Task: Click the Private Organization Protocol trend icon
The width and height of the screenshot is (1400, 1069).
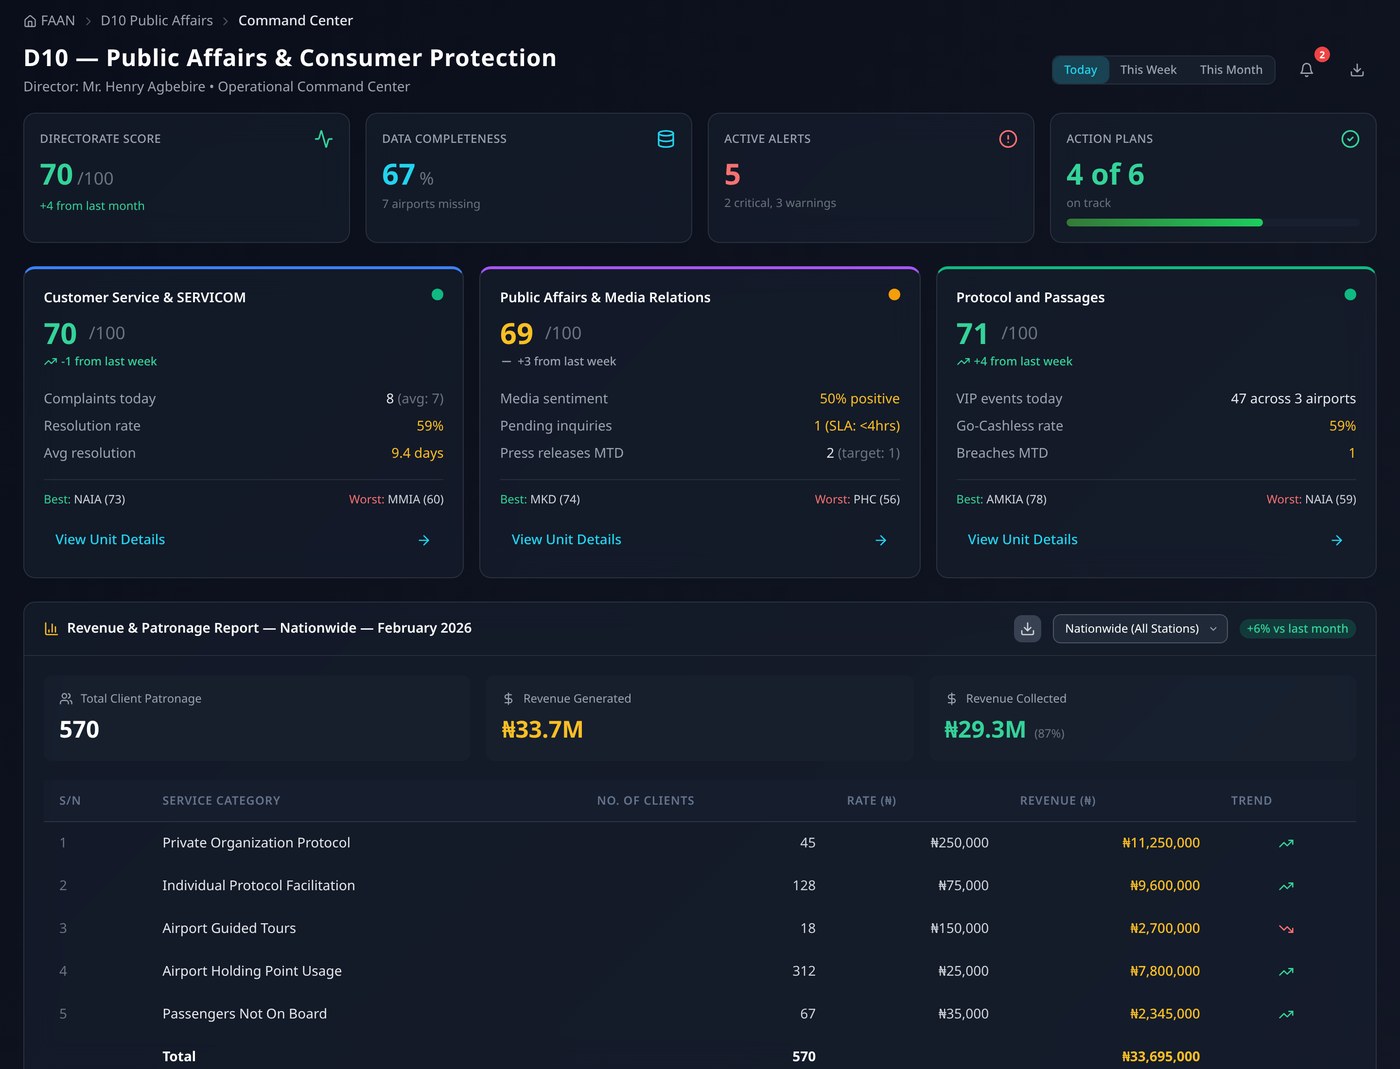Action: click(1286, 843)
